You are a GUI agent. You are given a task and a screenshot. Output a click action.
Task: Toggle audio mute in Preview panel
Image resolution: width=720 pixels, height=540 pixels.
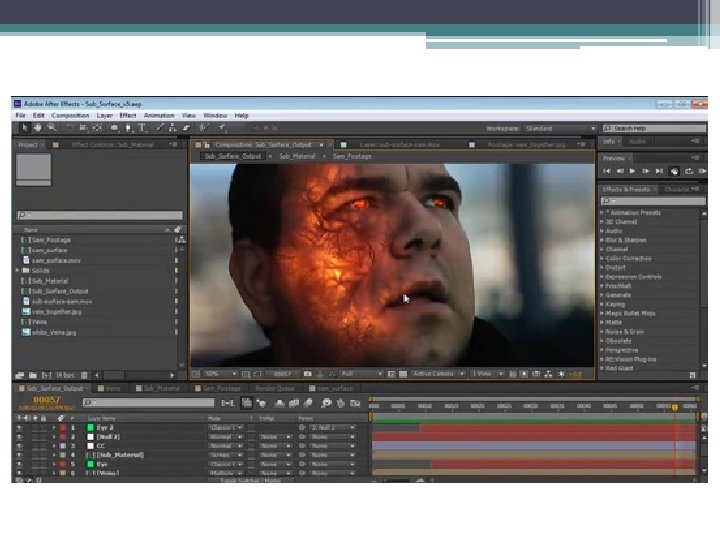pyautogui.click(x=674, y=171)
